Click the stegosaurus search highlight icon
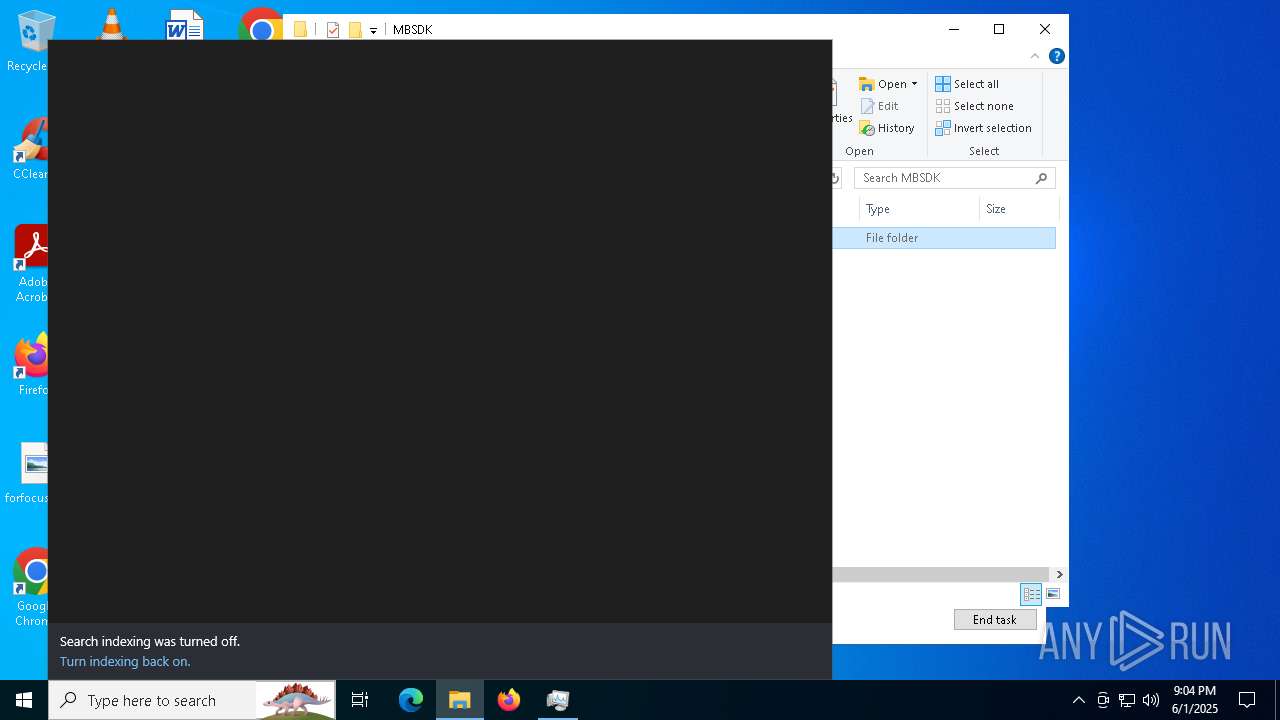This screenshot has height=720, width=1280. 297,700
